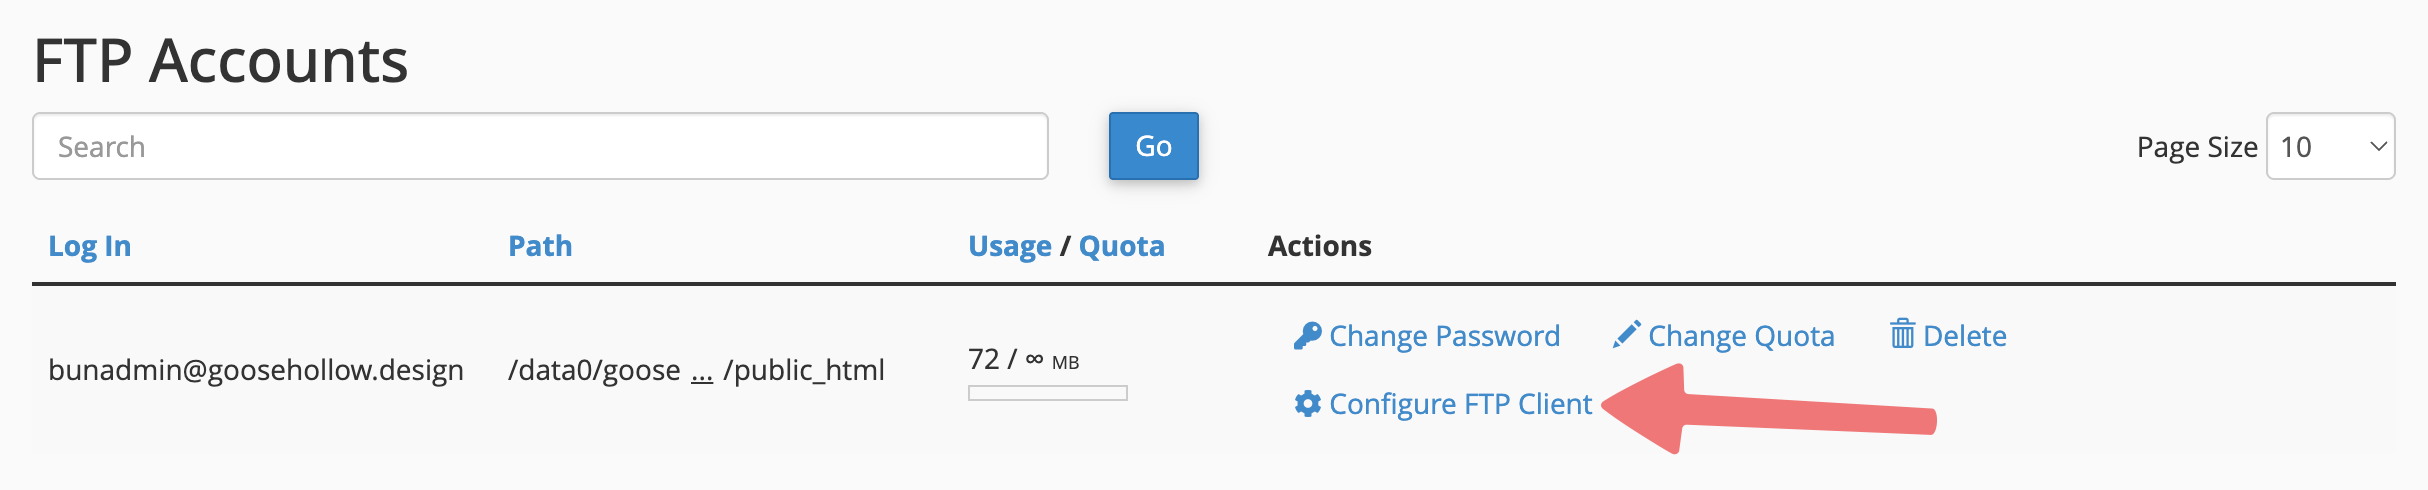
Task: Sort accounts by the Path column
Action: [x=540, y=246]
